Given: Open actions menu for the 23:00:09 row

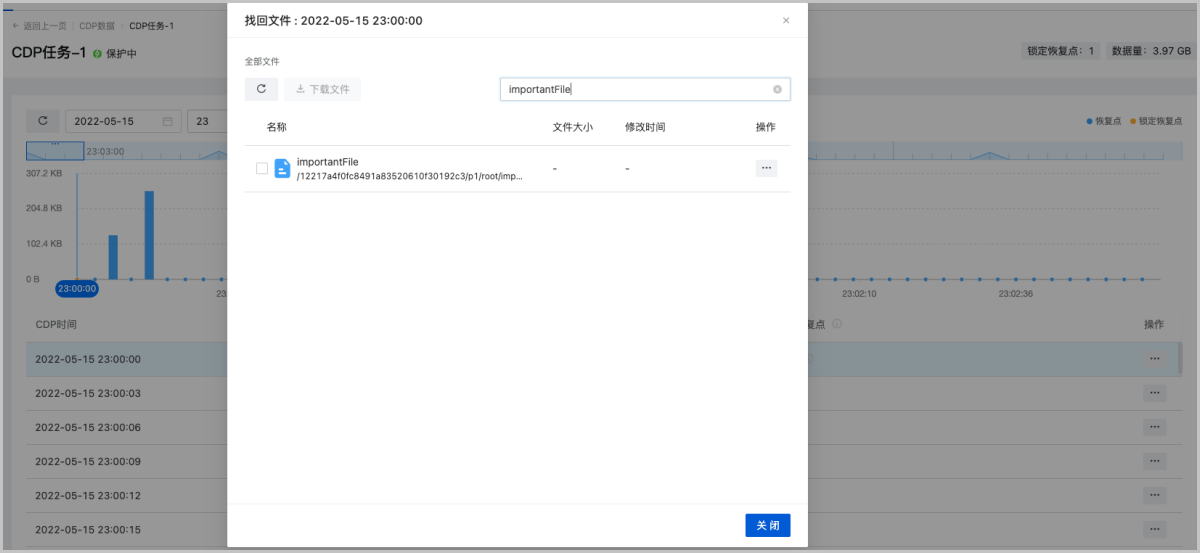Looking at the screenshot, I should 1154,461.
